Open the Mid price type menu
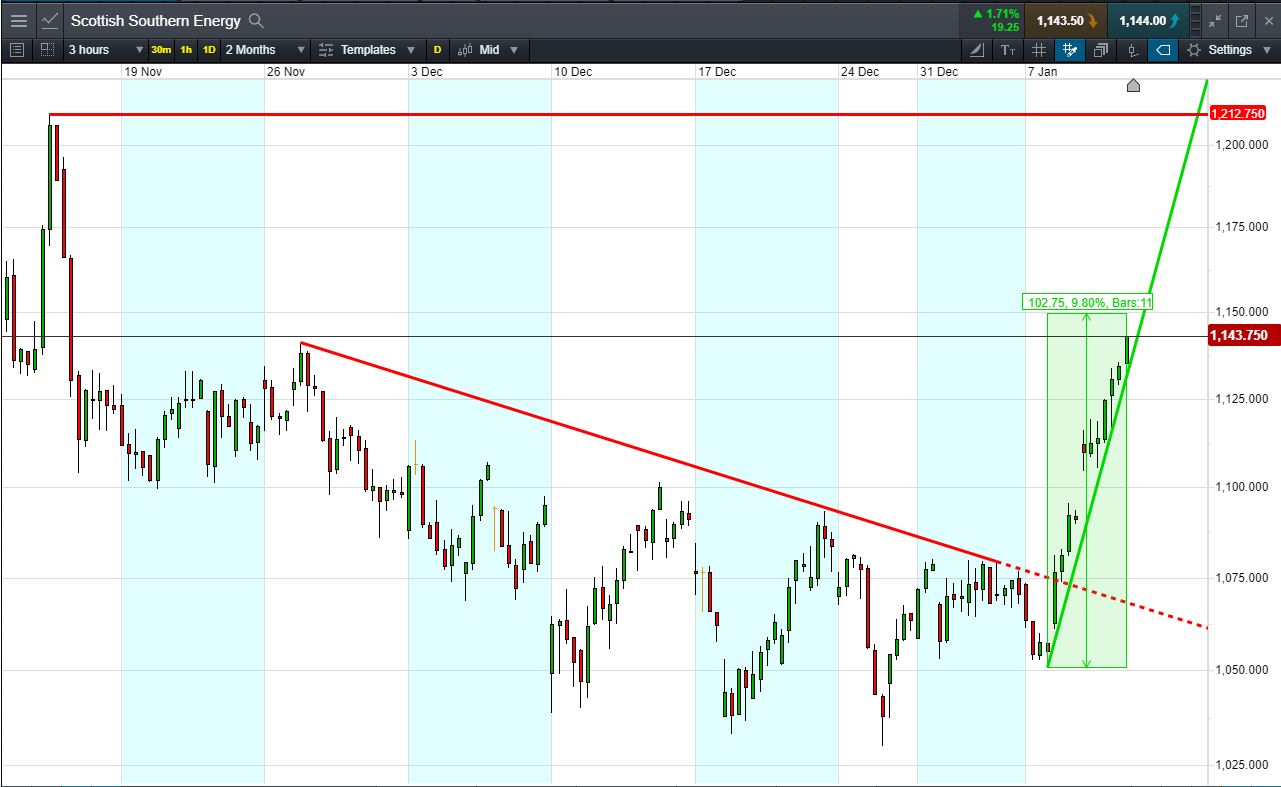 [490, 50]
